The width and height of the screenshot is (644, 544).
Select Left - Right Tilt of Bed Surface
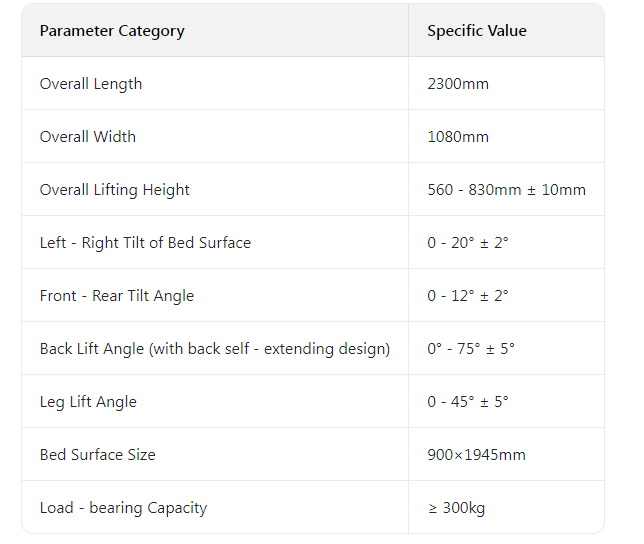pos(145,243)
